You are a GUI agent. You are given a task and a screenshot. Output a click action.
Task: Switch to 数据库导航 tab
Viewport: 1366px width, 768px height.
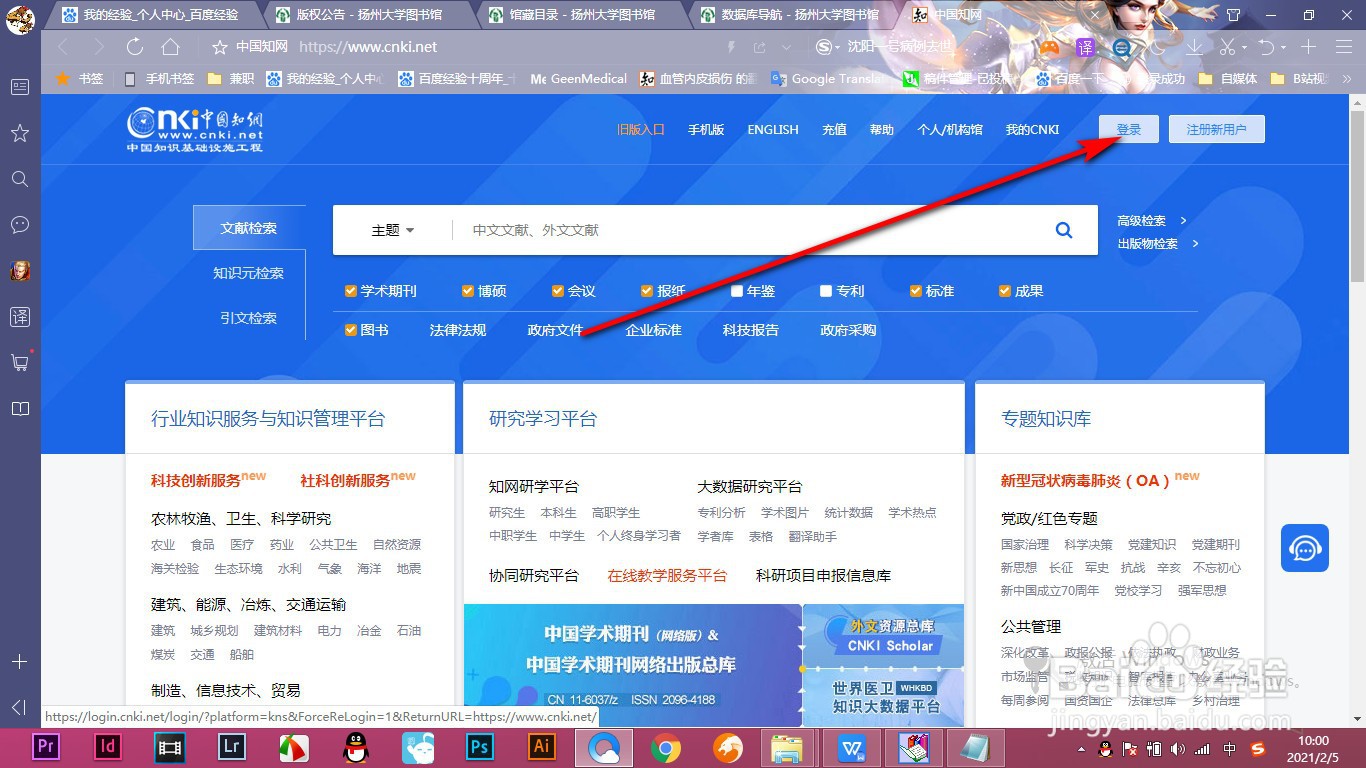(794, 15)
